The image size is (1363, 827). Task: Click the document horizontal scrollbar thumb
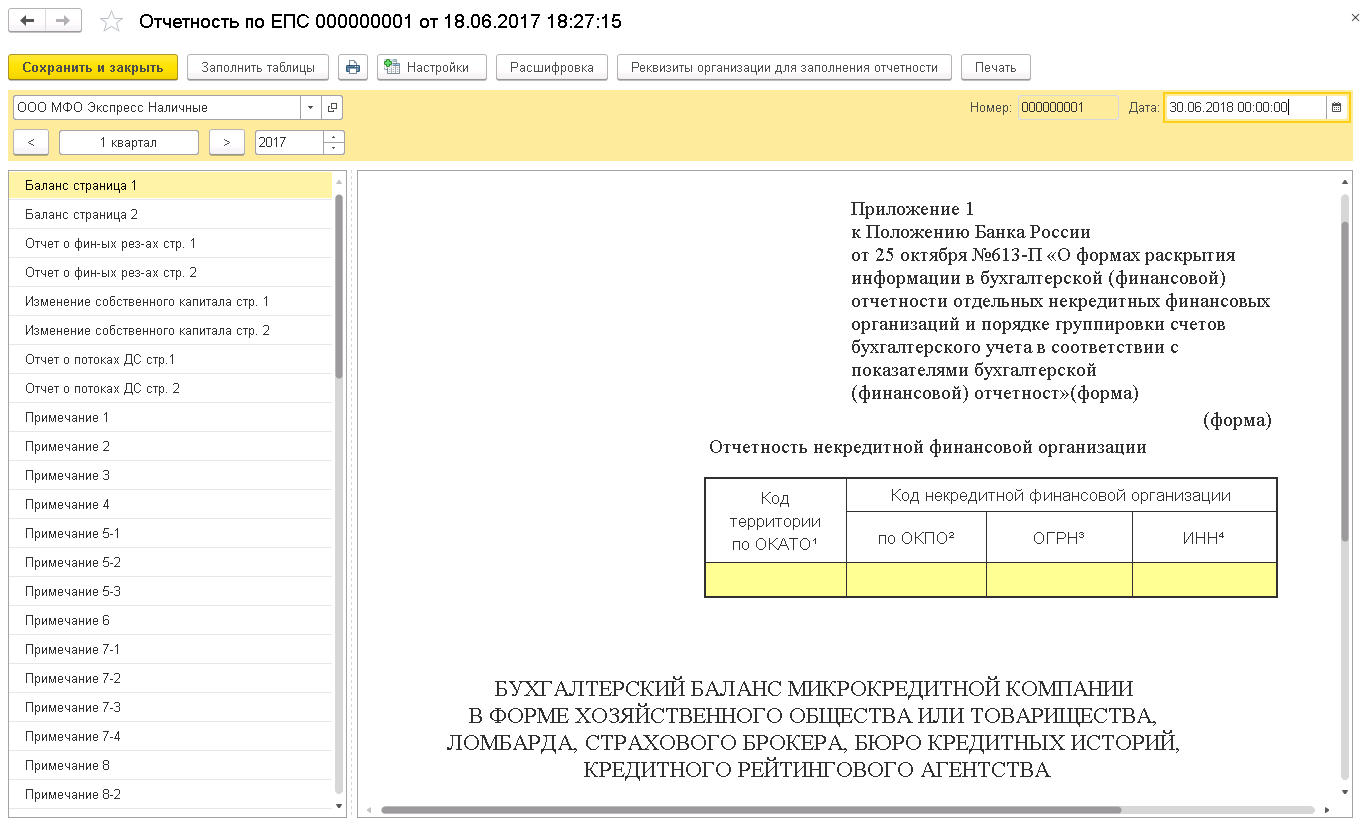(x=751, y=810)
